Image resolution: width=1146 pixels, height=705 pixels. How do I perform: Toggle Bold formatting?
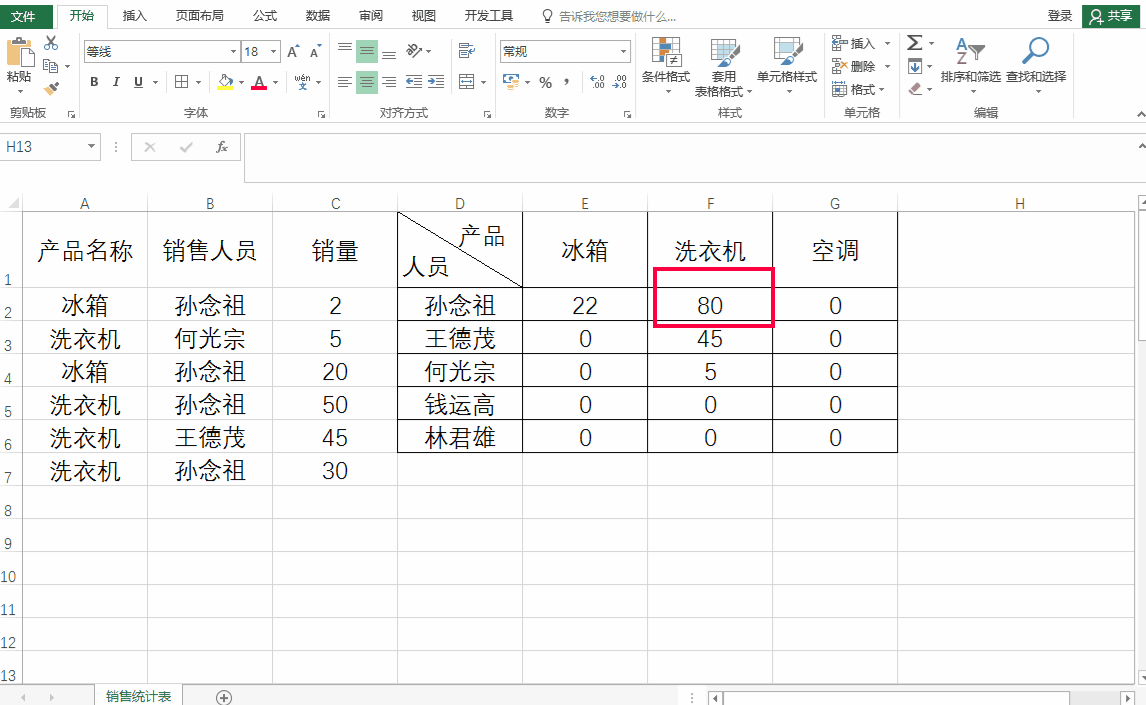tap(94, 83)
